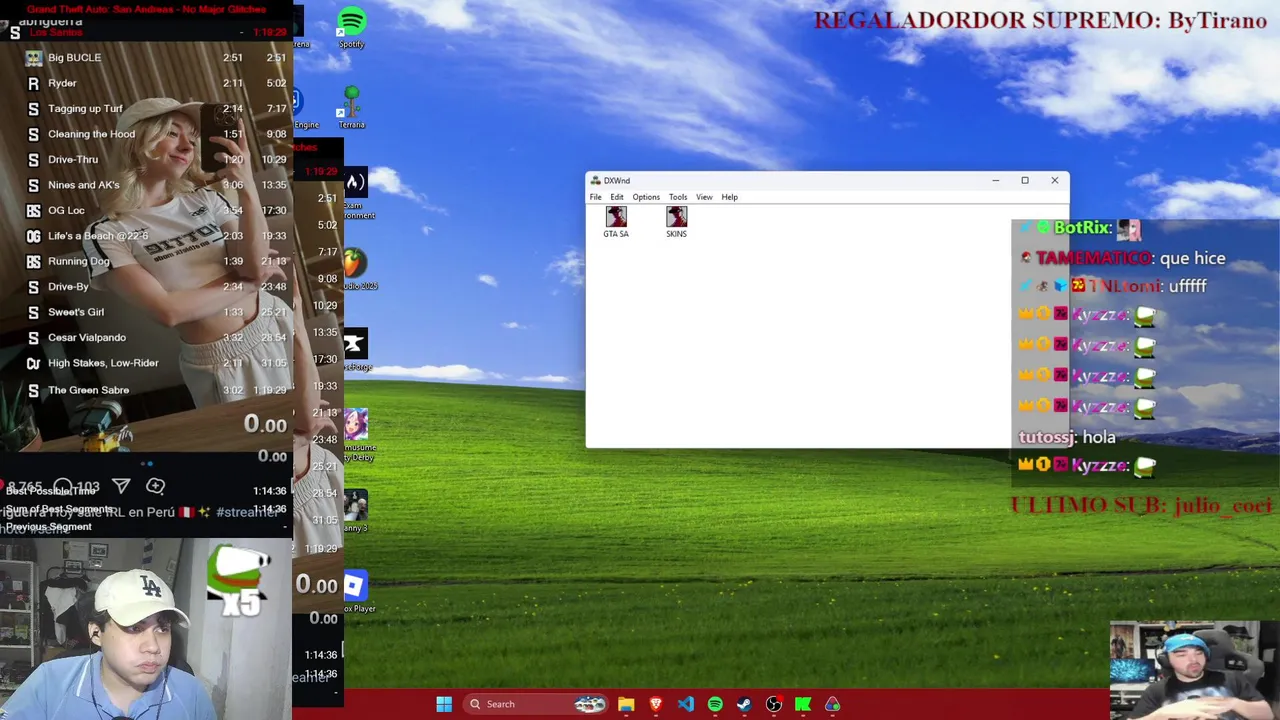
Task: Click the BotRix chat username
Action: (1082, 228)
